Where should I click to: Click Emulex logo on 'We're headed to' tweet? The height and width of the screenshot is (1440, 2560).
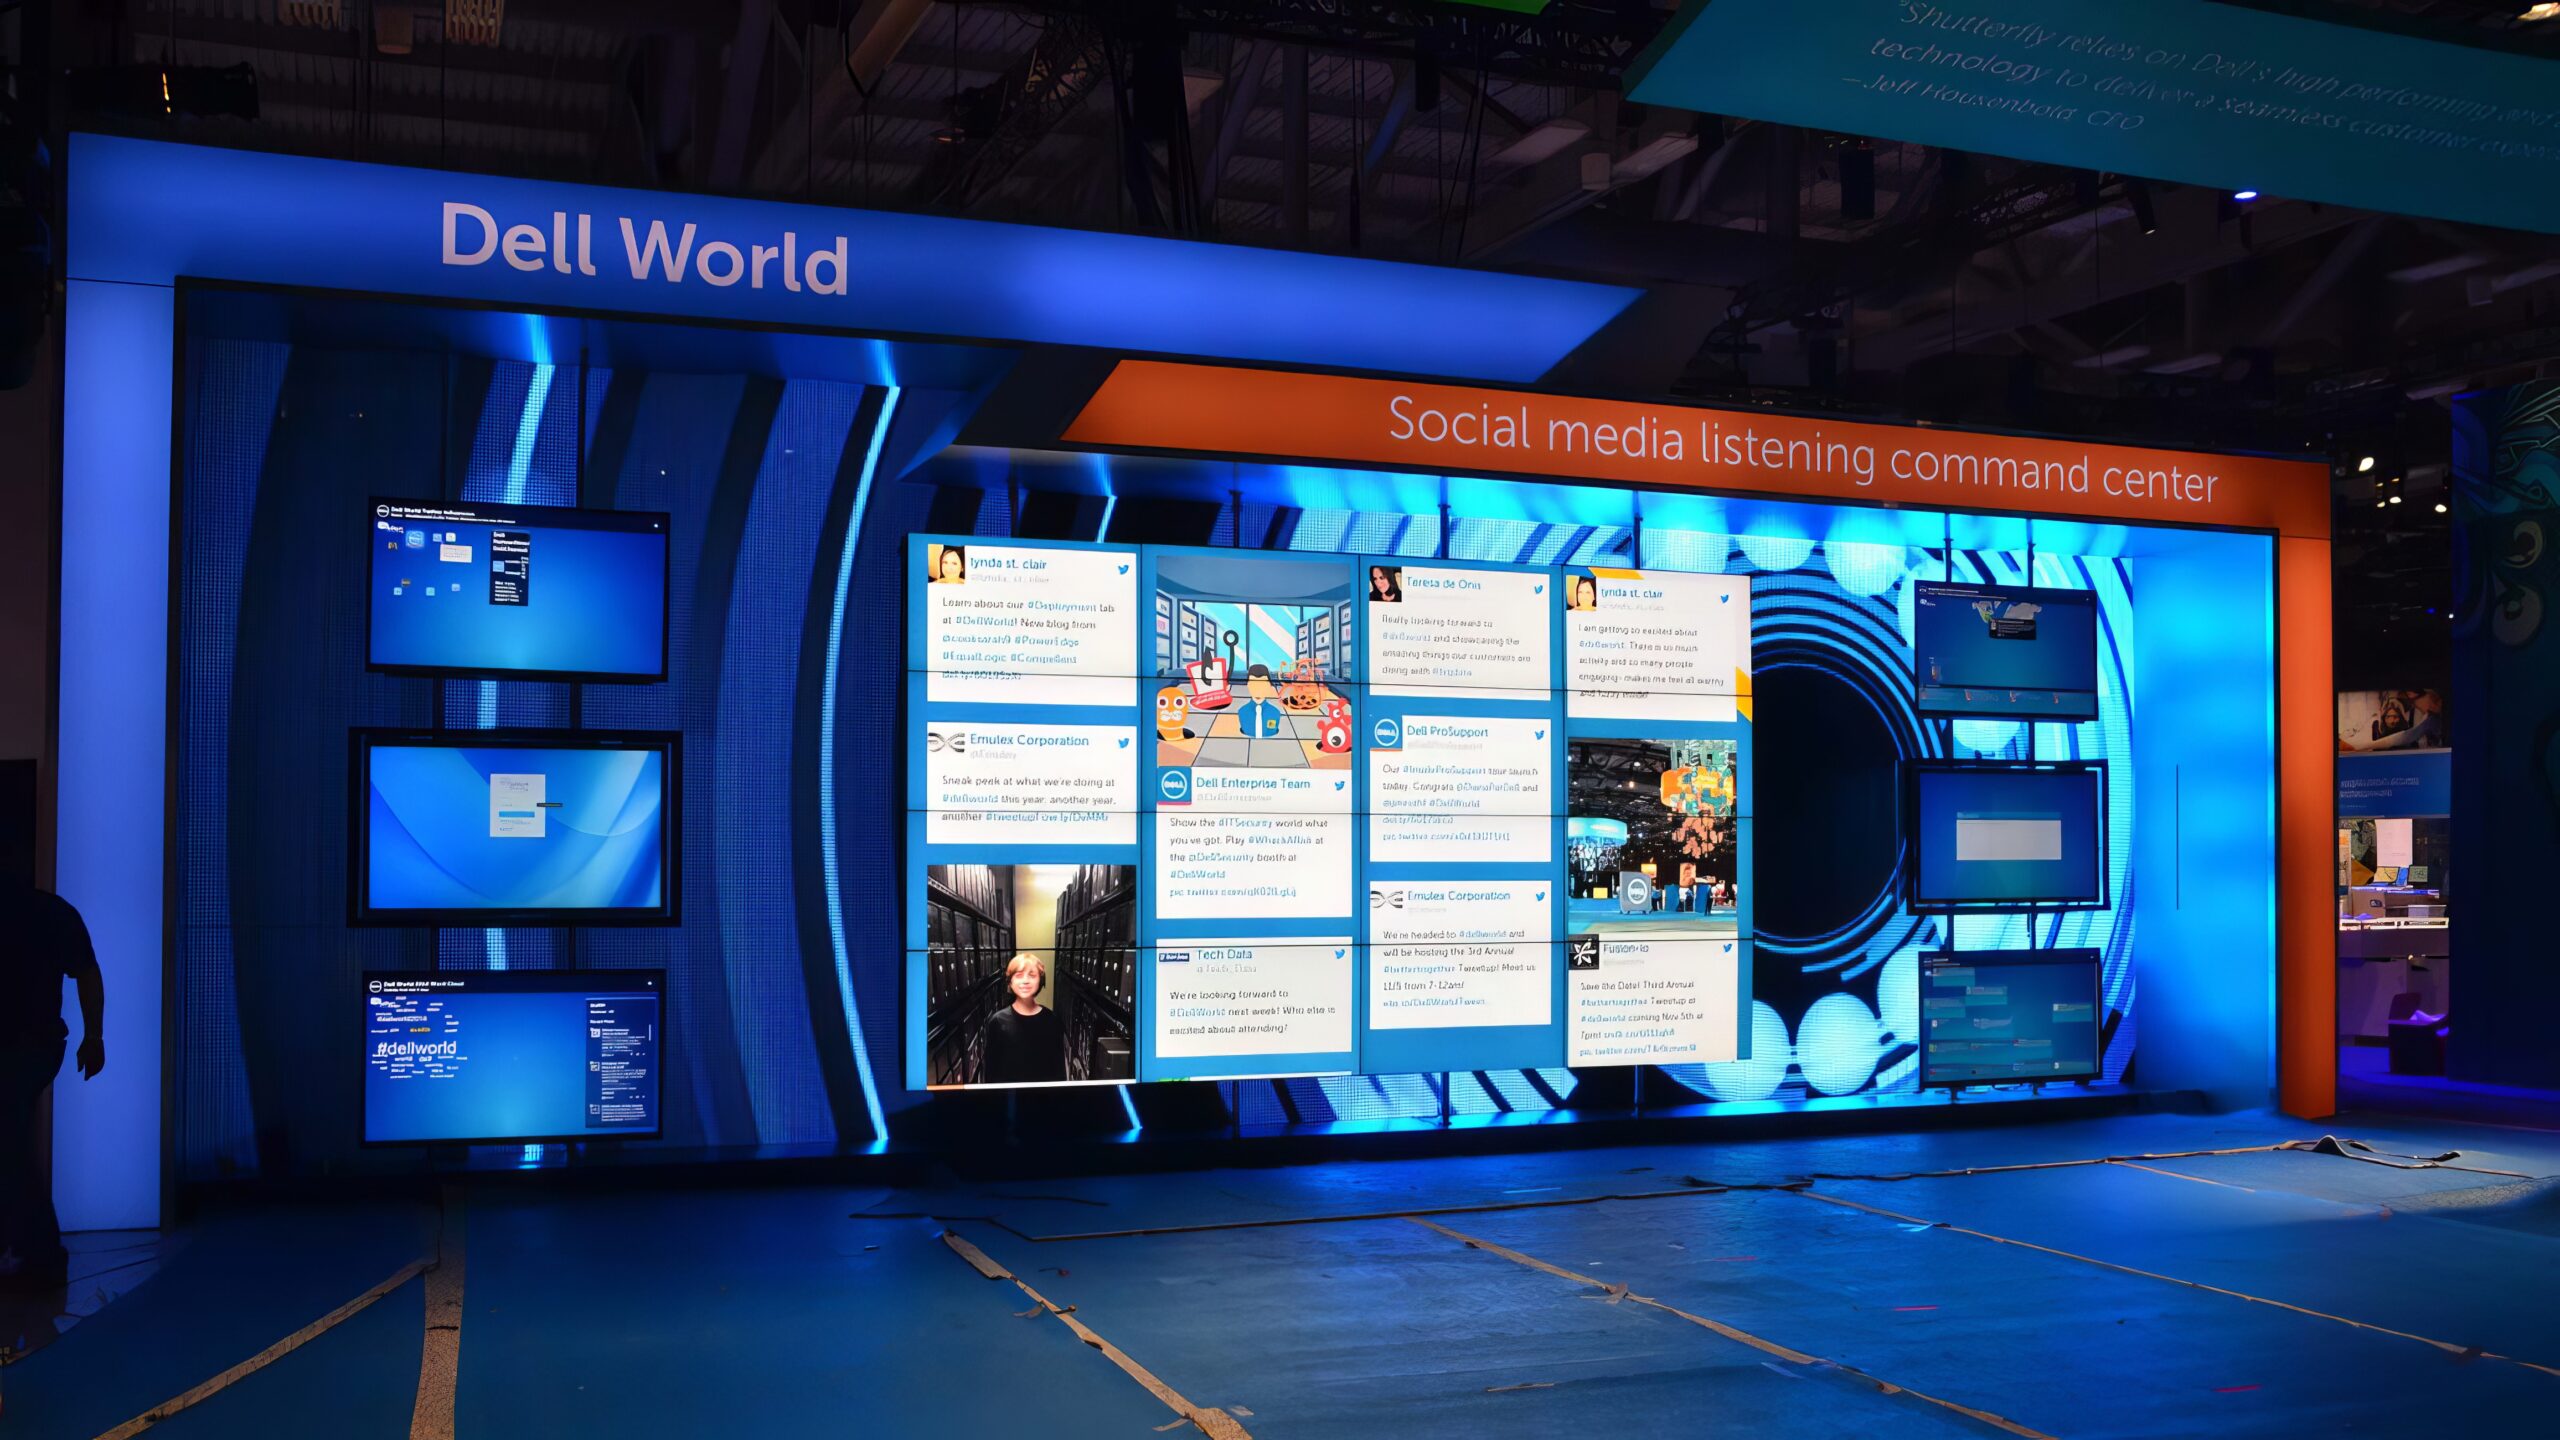(1387, 898)
